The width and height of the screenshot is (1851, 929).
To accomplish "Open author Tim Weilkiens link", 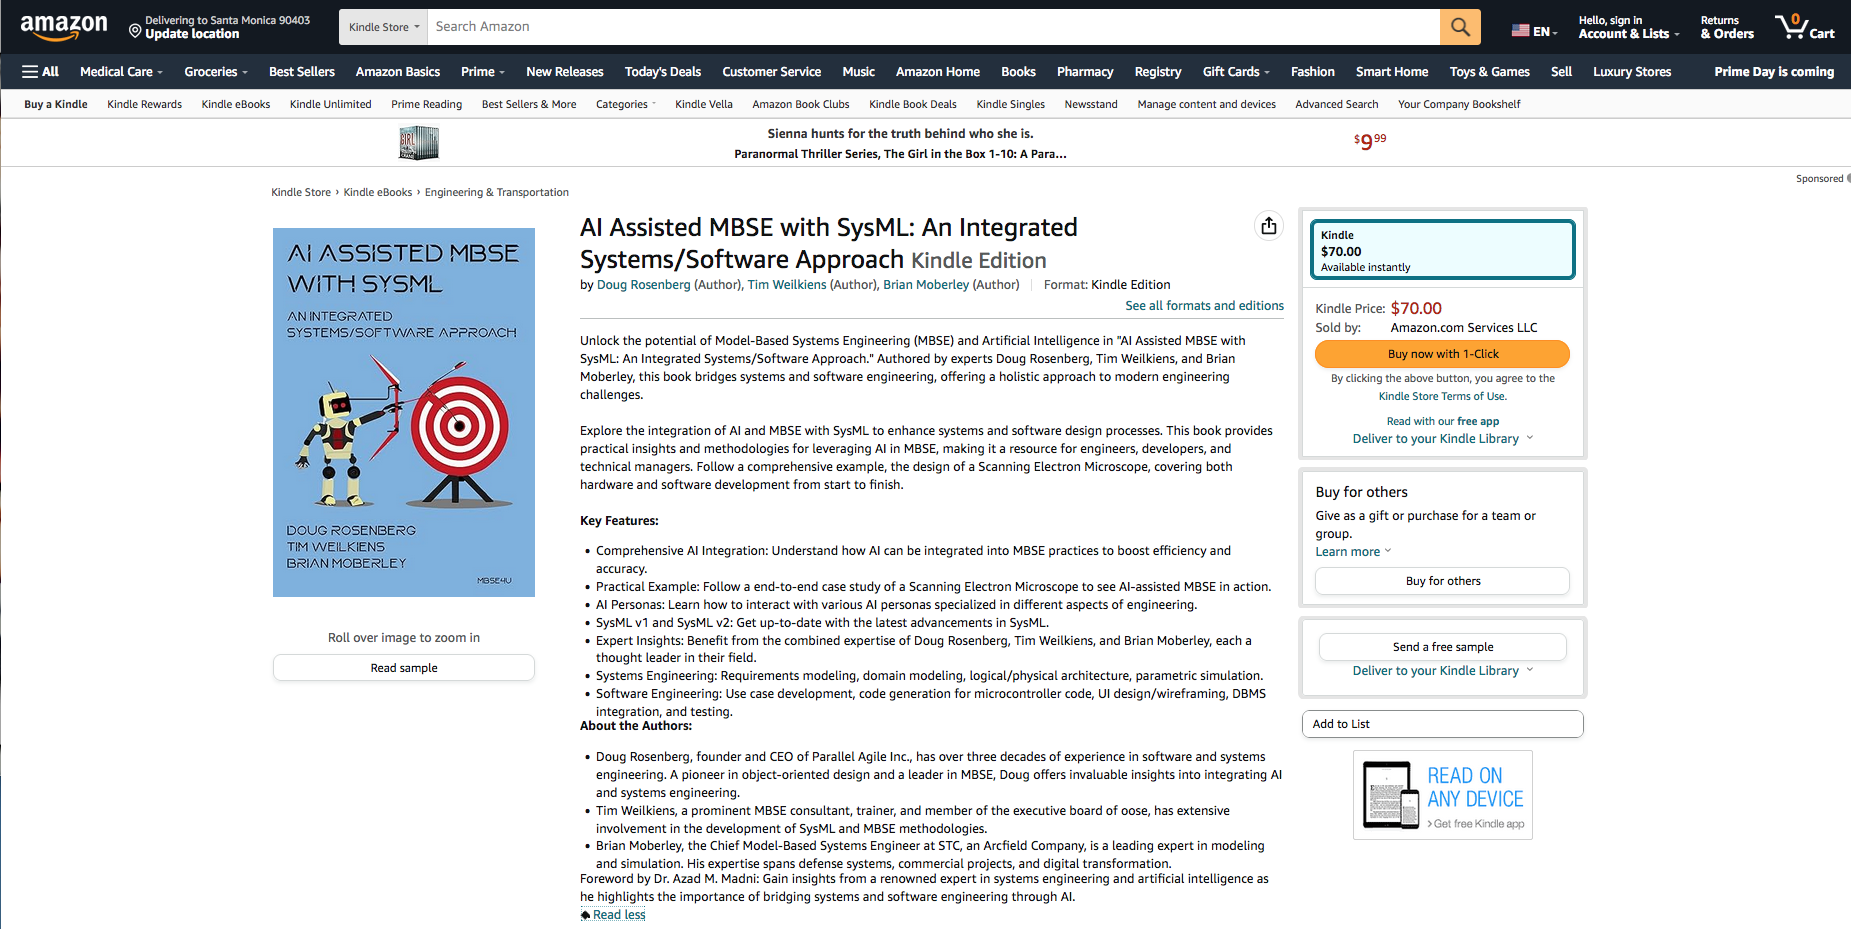I will [787, 285].
